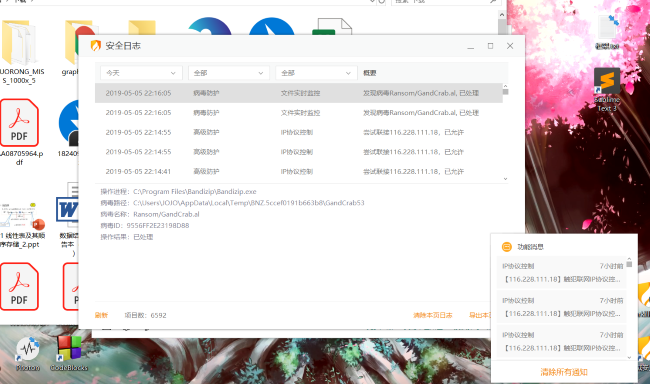
Task: Click the 导出 export log link
Action: click(x=480, y=315)
